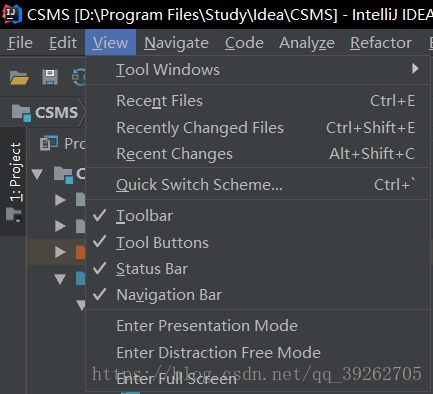The image size is (433, 394).
Task: Click the IntelliJ IDEA logo in title bar
Action: 12,14
